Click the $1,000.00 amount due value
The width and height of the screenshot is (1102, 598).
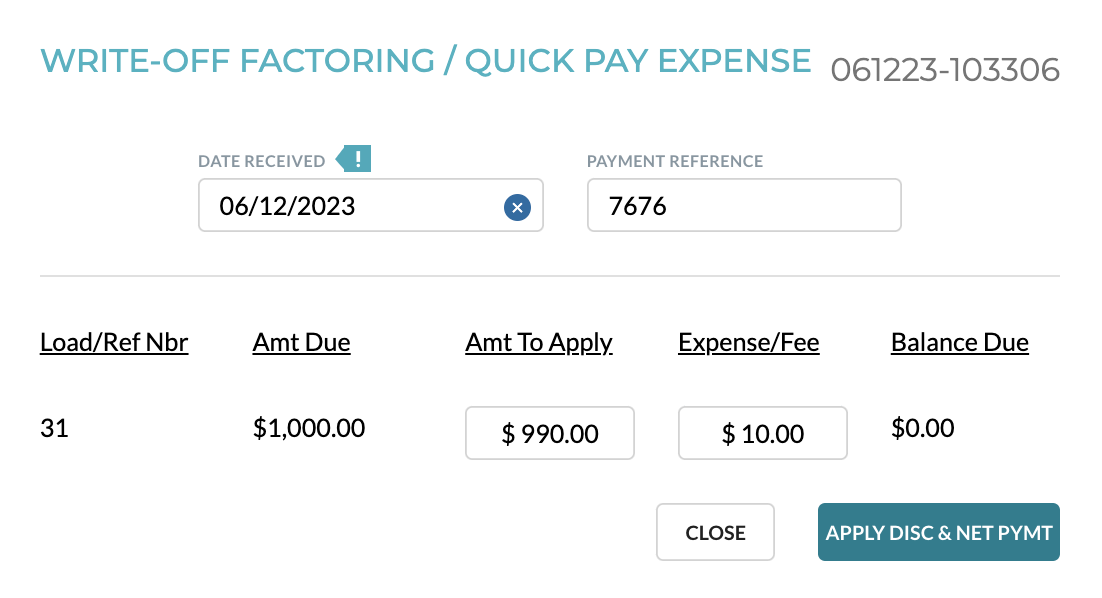309,428
